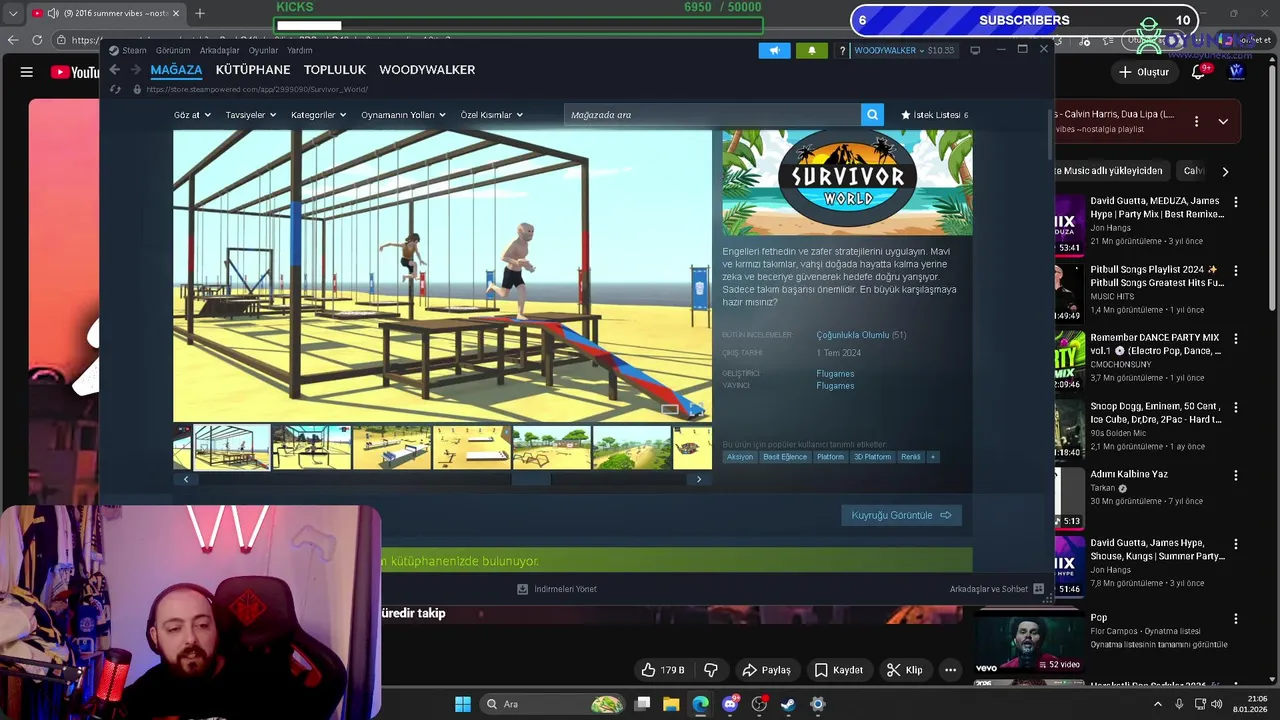Open more options for Adımı Kalbine Yaz
1280x720 pixels.
tap(1236, 475)
